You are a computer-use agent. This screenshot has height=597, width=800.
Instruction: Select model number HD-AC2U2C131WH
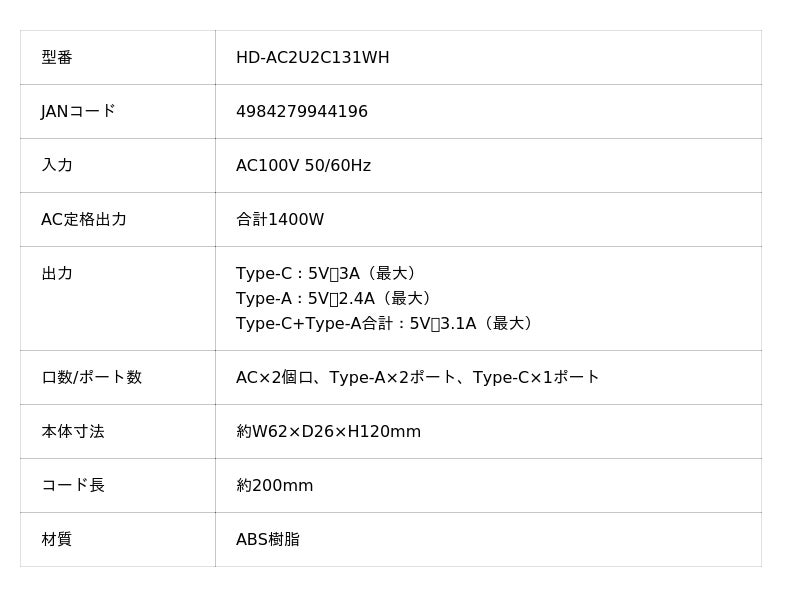(312, 58)
